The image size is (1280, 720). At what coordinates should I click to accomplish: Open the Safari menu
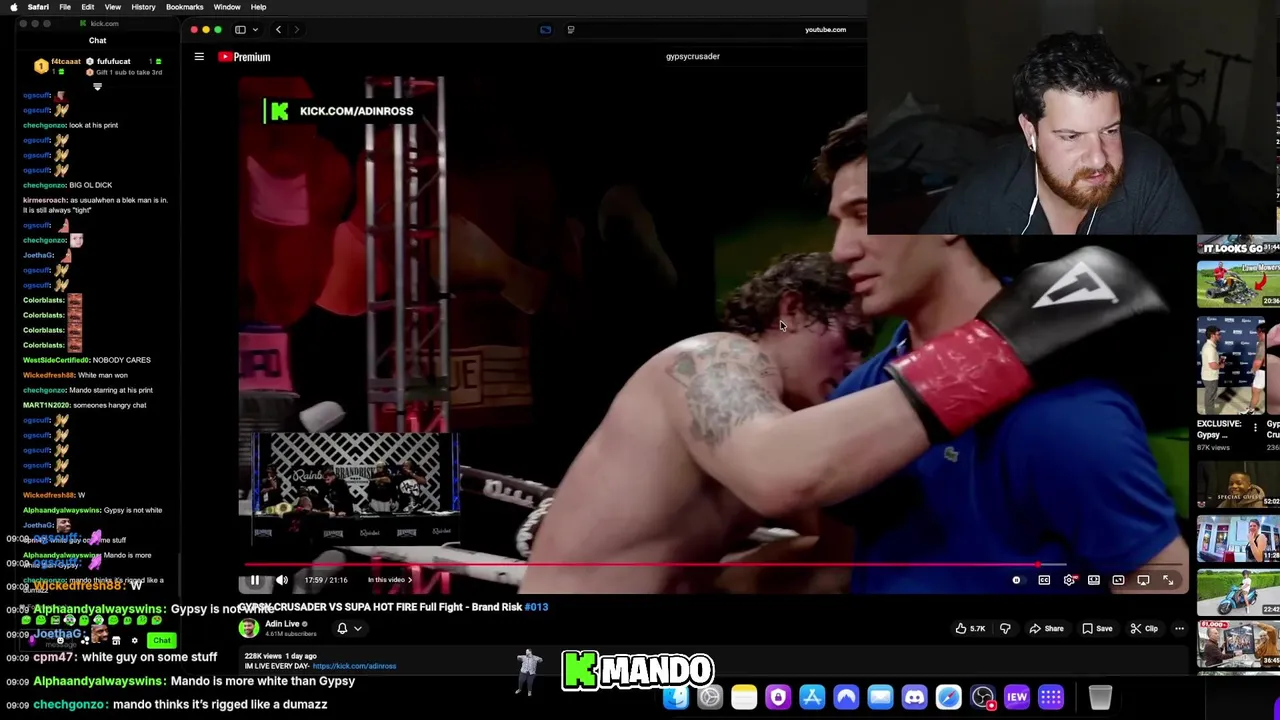tap(38, 7)
